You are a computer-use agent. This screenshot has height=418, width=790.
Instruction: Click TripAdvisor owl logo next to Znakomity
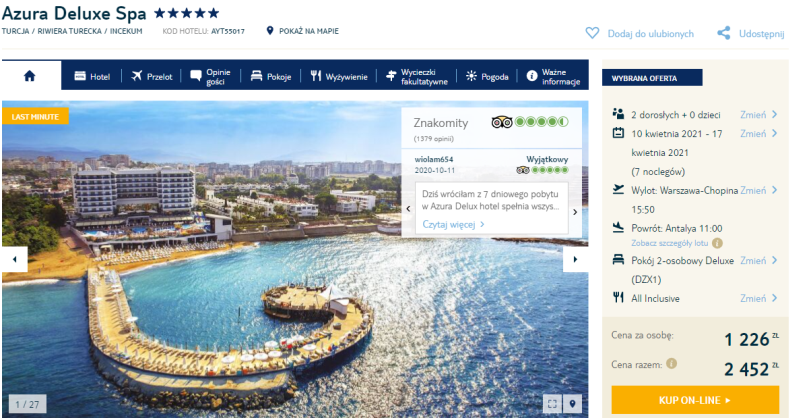click(x=502, y=122)
